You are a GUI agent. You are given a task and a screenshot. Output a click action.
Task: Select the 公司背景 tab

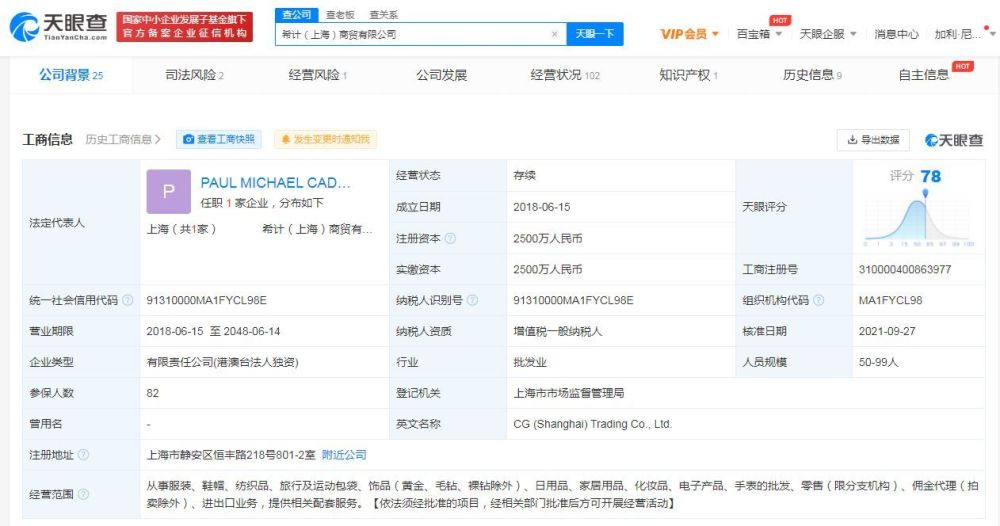pos(71,75)
